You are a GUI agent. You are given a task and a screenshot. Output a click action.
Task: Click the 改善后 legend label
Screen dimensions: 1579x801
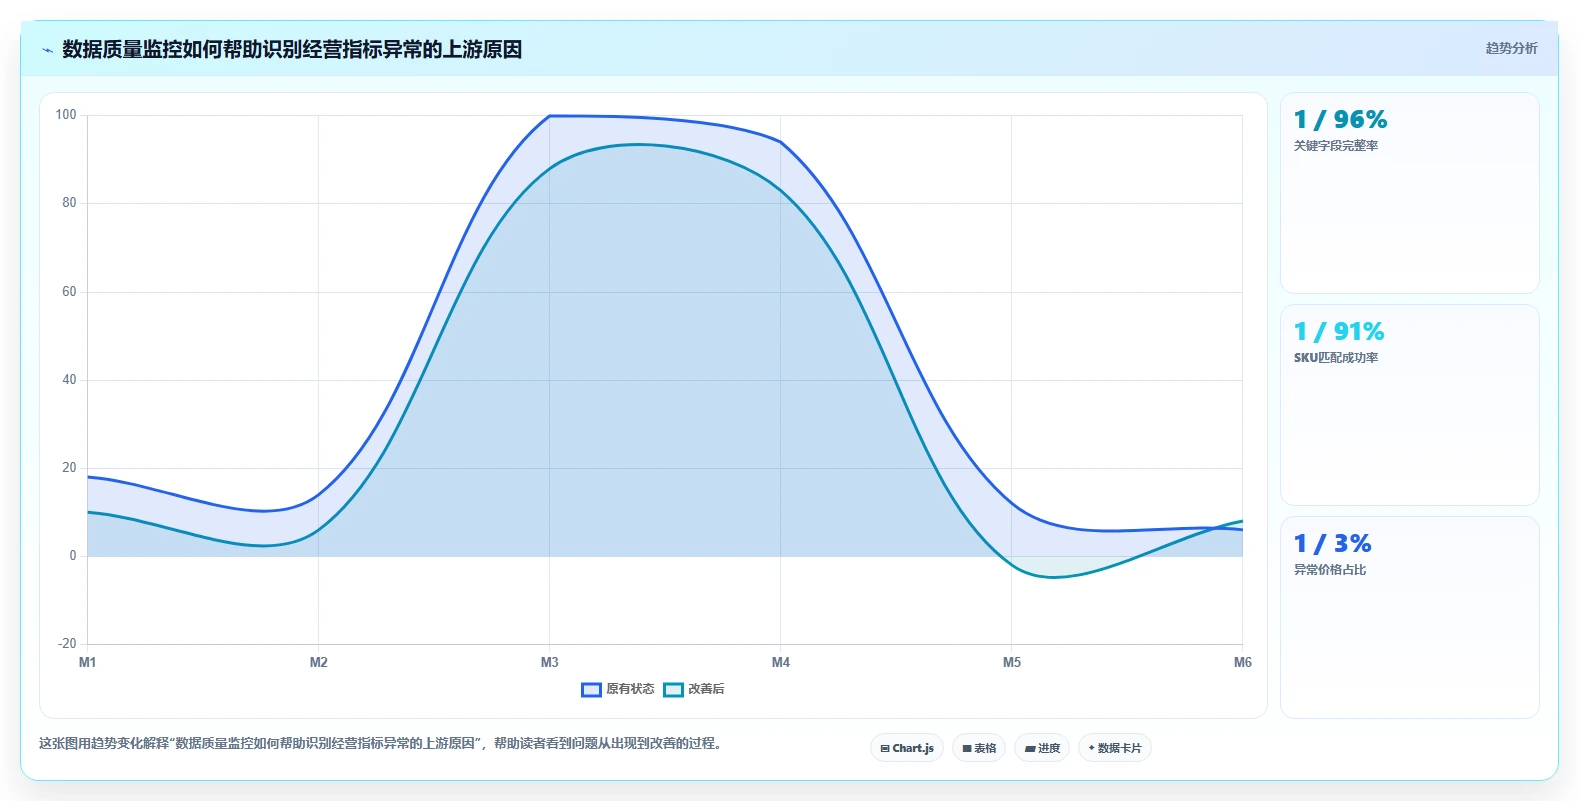(706, 689)
